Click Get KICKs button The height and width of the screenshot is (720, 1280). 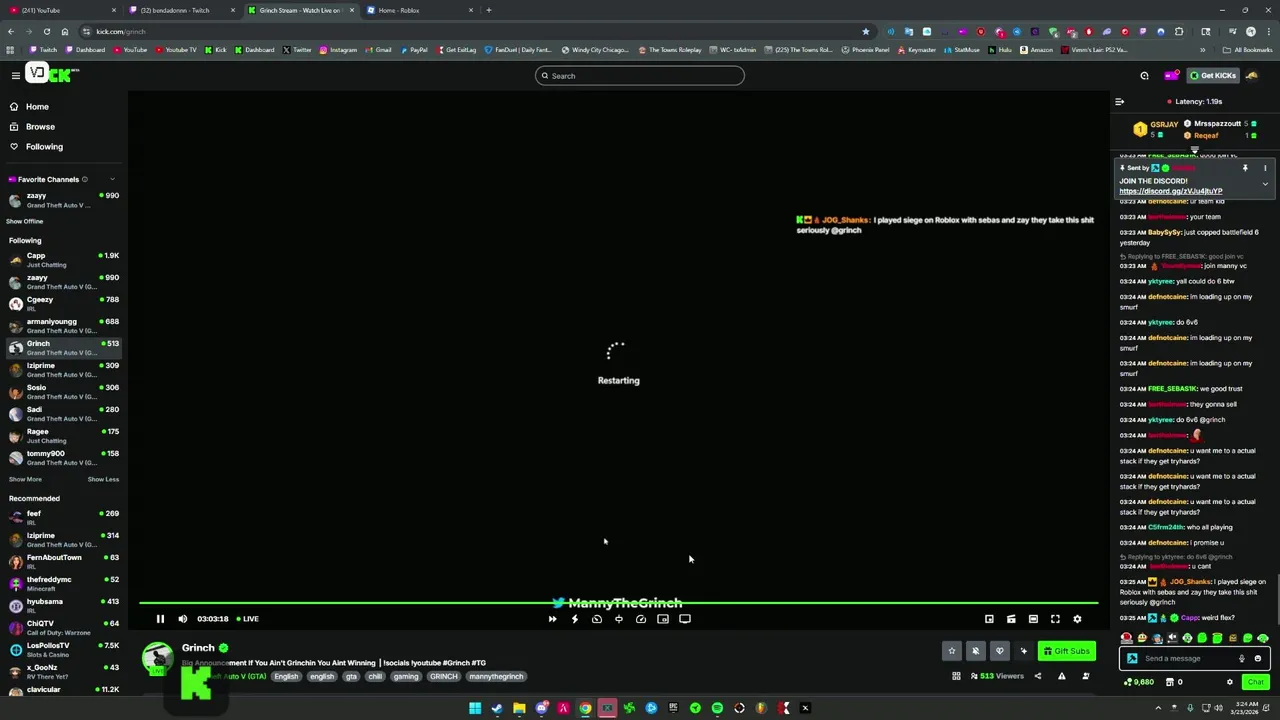pyautogui.click(x=1213, y=75)
